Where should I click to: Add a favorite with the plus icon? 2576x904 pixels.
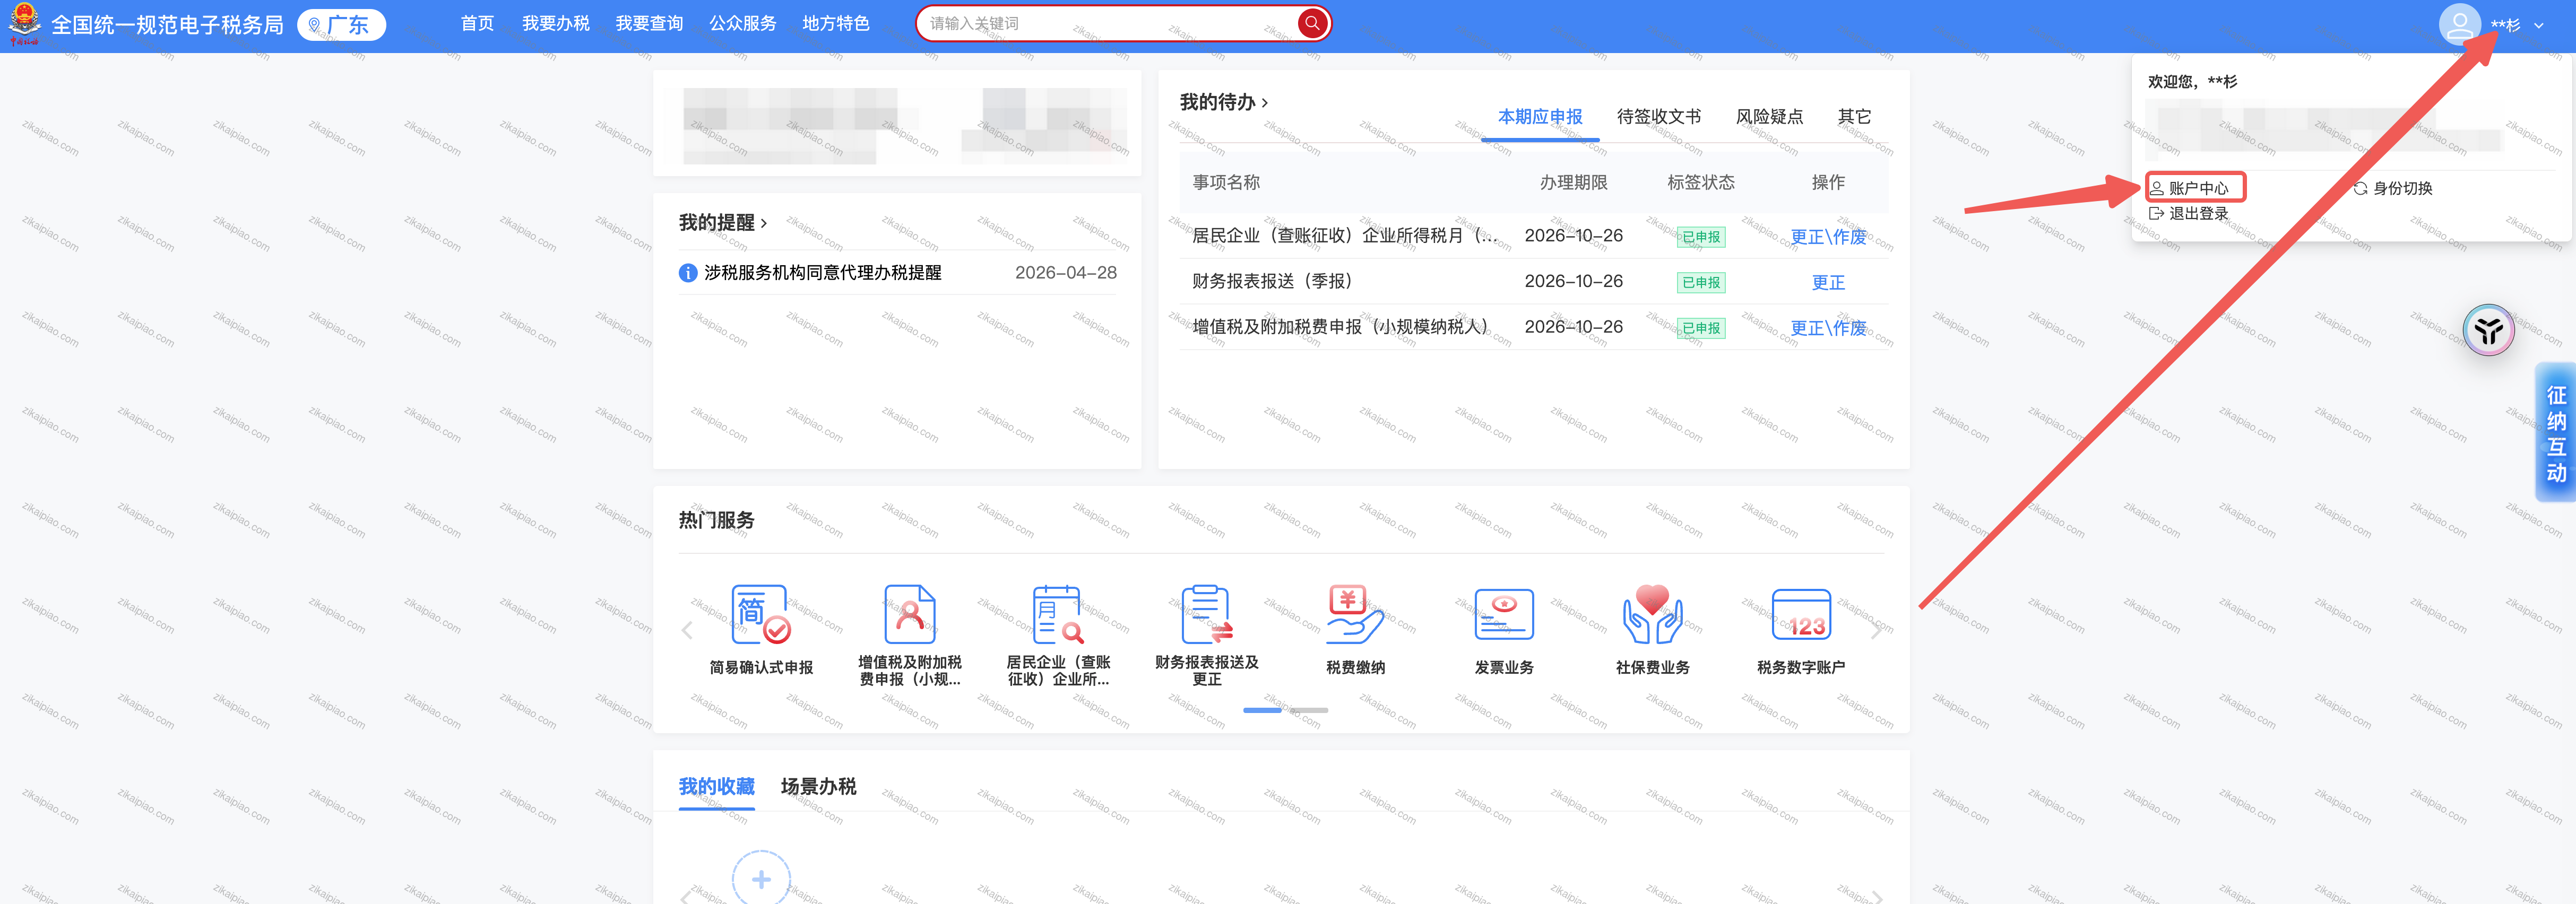pos(761,878)
